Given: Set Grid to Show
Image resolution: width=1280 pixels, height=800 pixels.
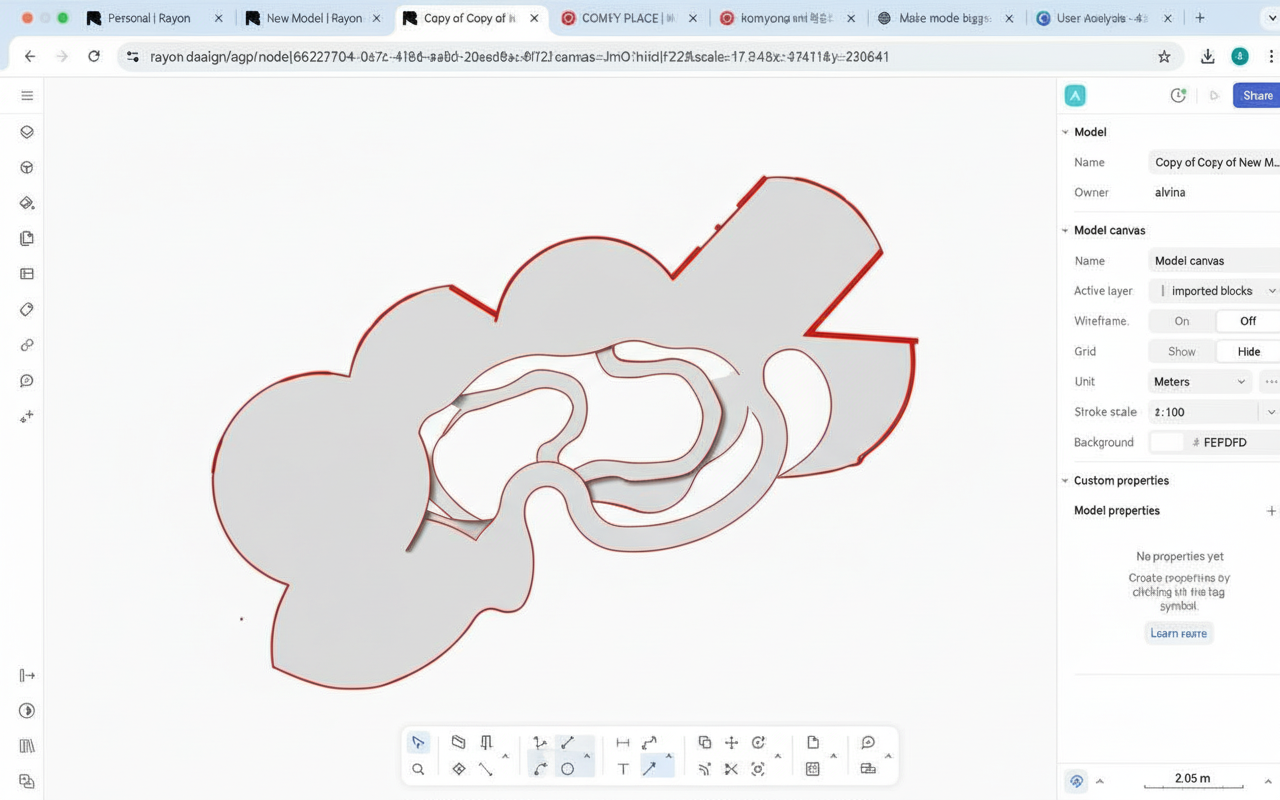Looking at the screenshot, I should (x=1182, y=351).
